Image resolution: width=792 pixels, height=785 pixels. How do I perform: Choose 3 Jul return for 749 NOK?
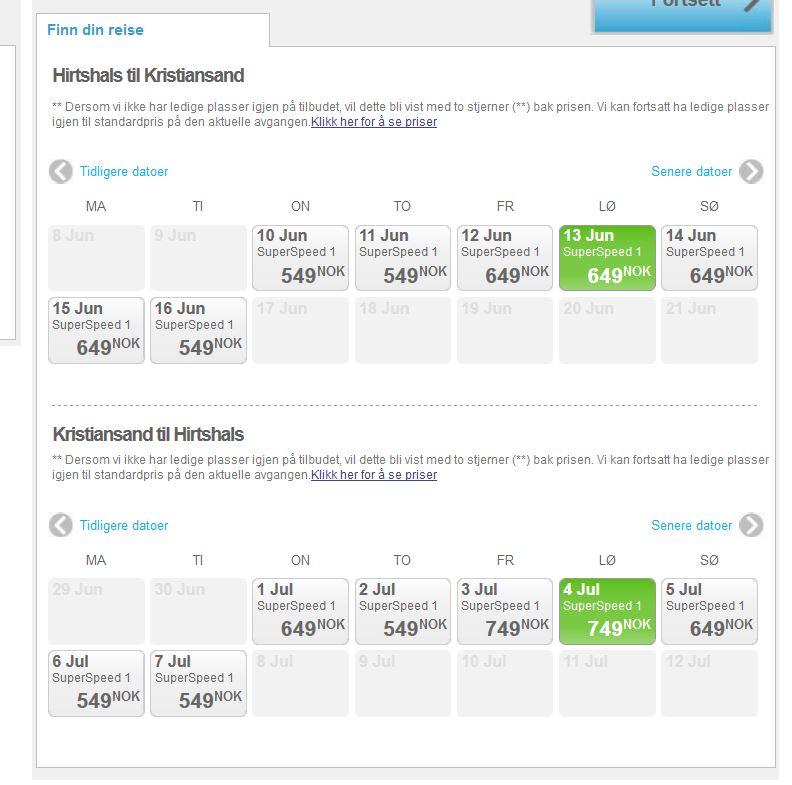(x=504, y=612)
